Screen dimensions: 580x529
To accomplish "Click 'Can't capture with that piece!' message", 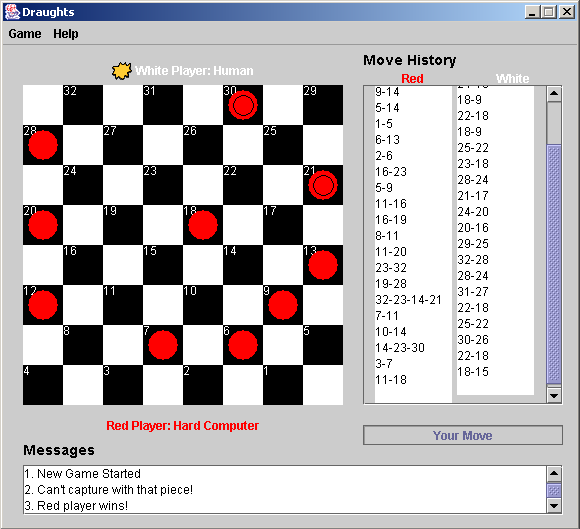I will (109, 490).
